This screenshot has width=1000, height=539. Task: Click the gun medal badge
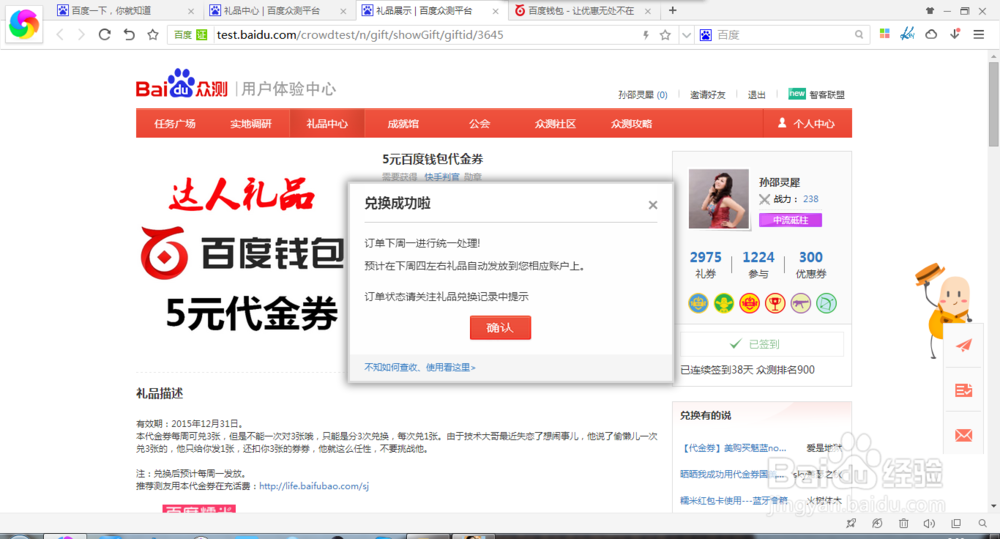800,303
